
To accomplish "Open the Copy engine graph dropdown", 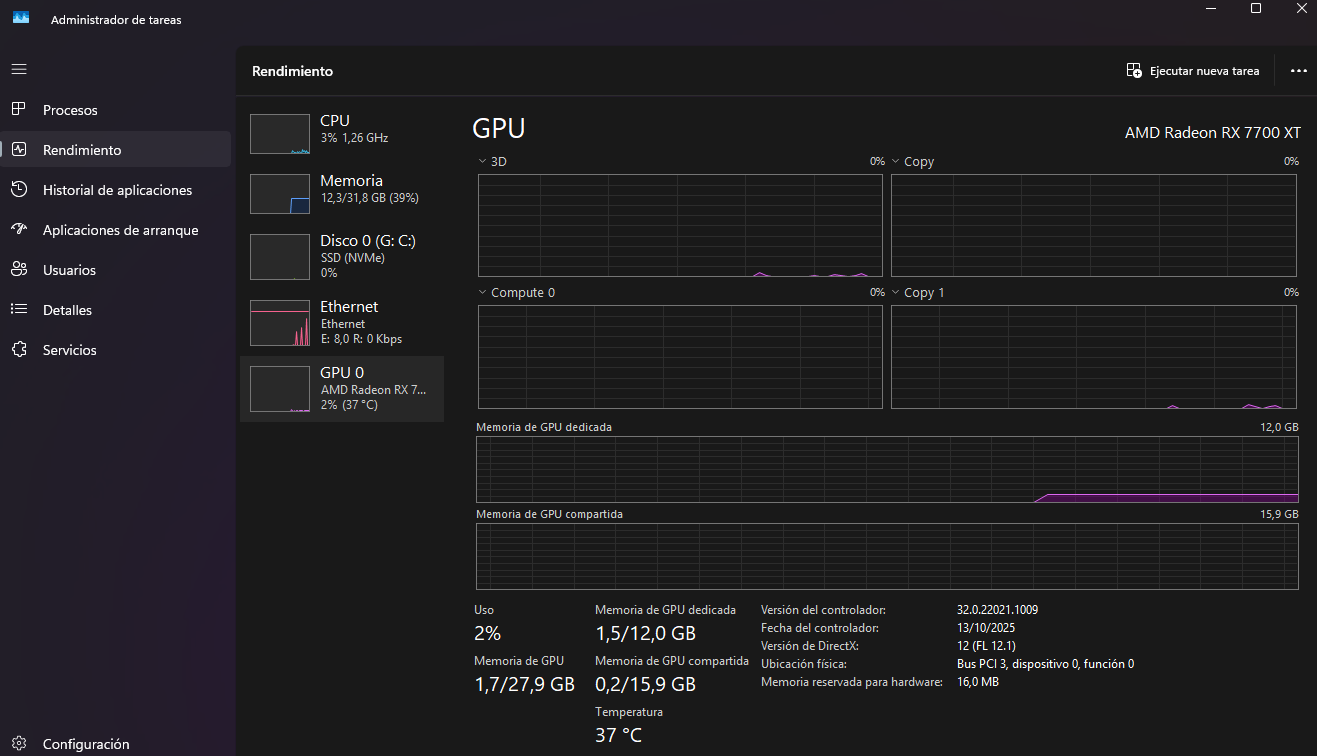I will 896,161.
